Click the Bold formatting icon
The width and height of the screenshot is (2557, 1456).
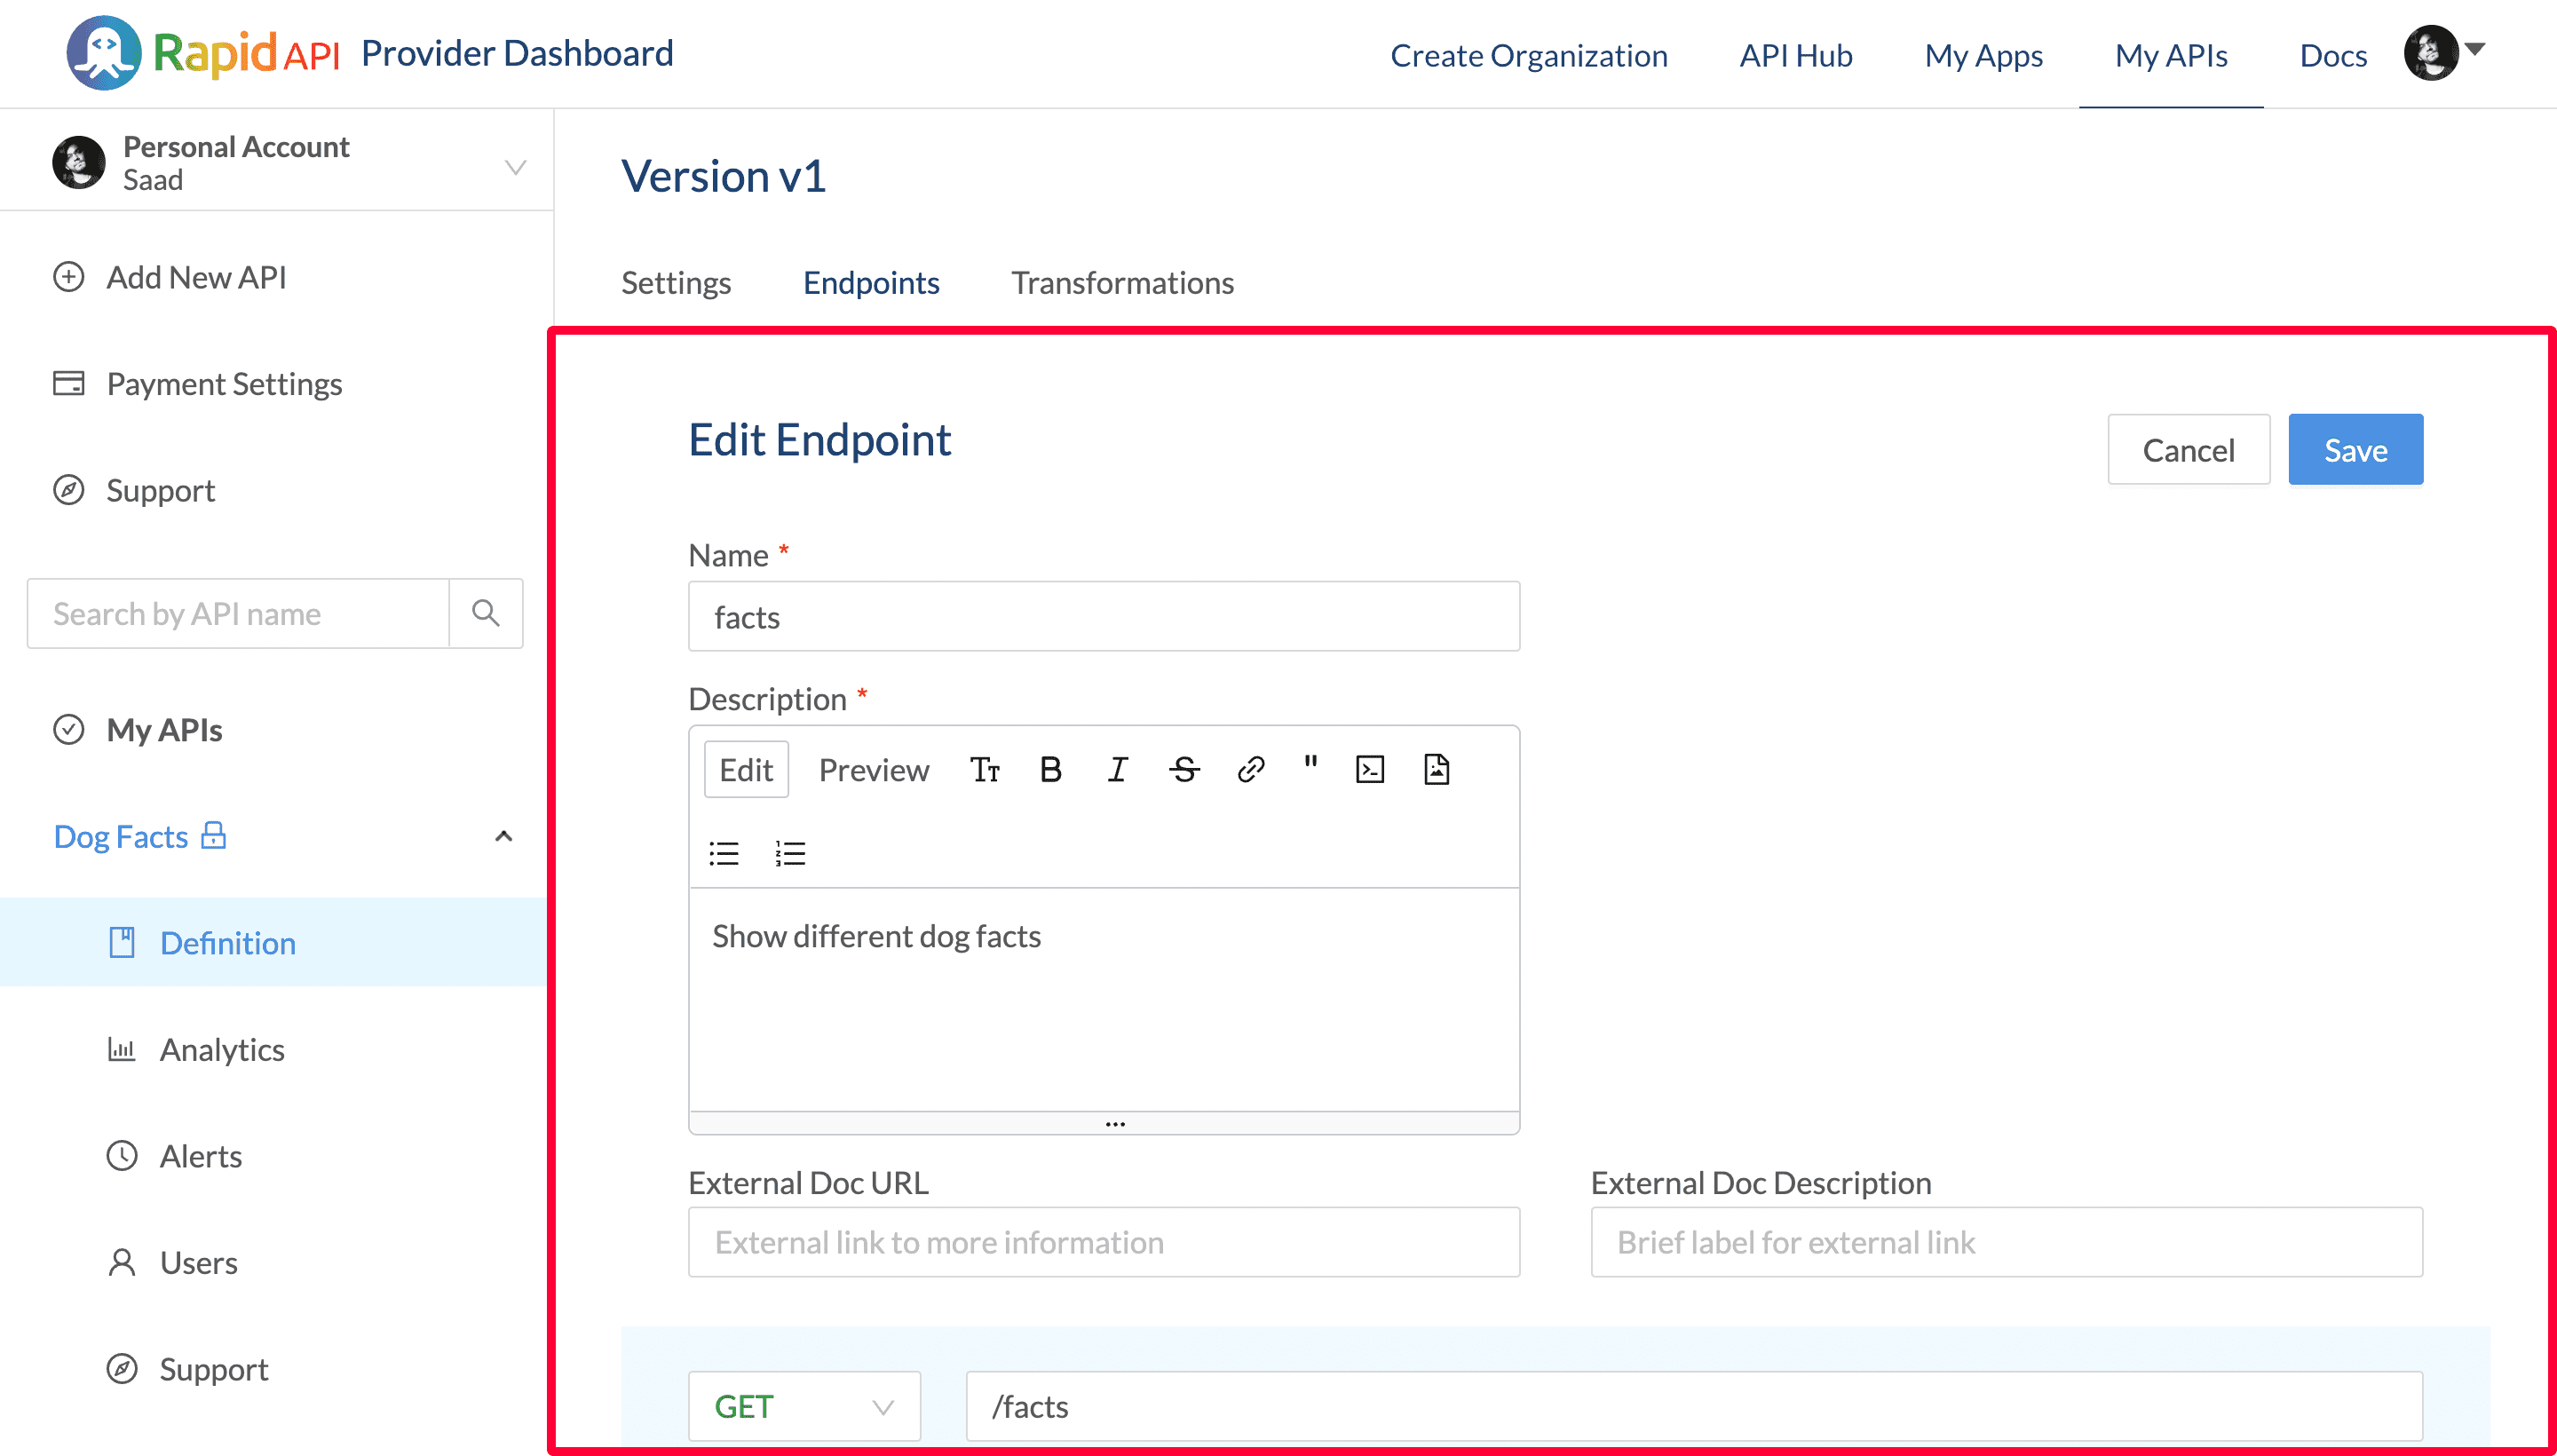click(1050, 769)
